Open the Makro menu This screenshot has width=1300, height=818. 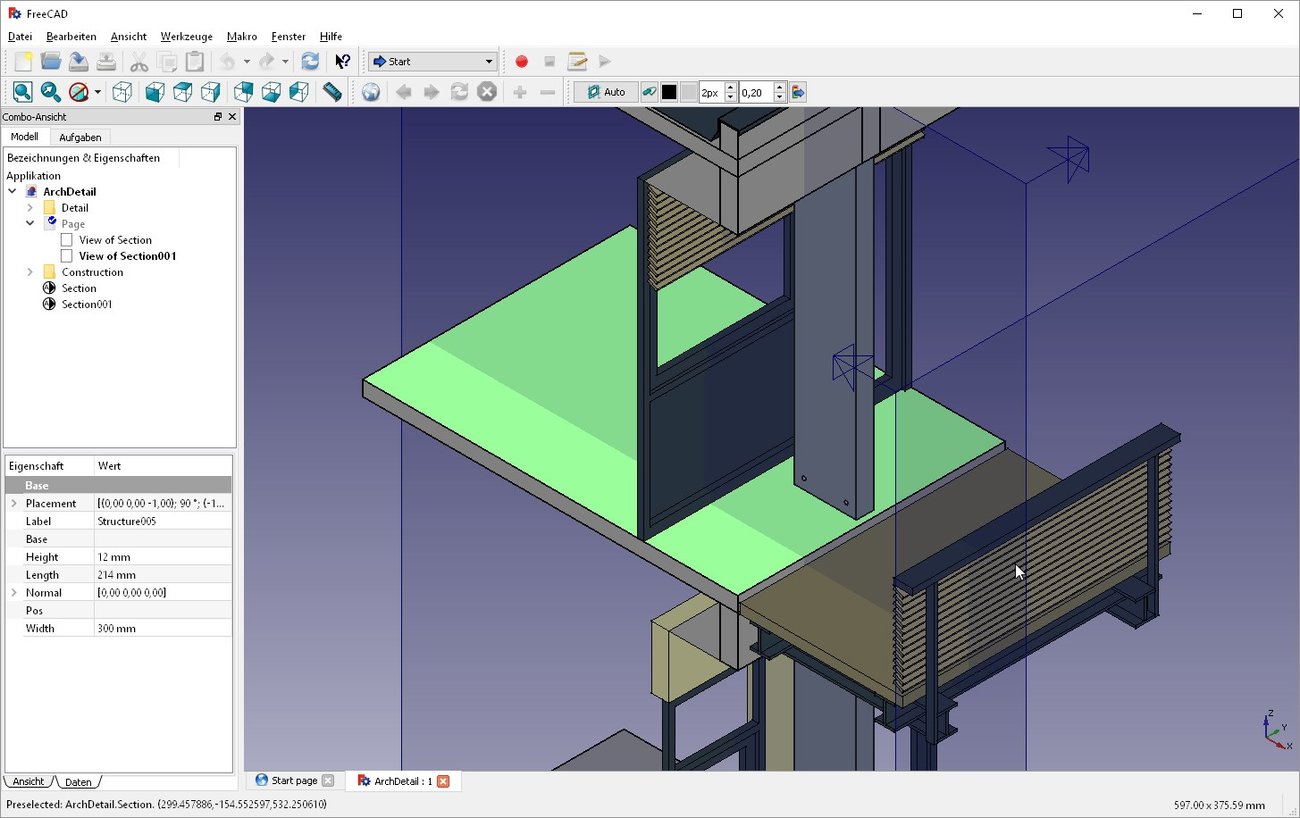pos(241,36)
